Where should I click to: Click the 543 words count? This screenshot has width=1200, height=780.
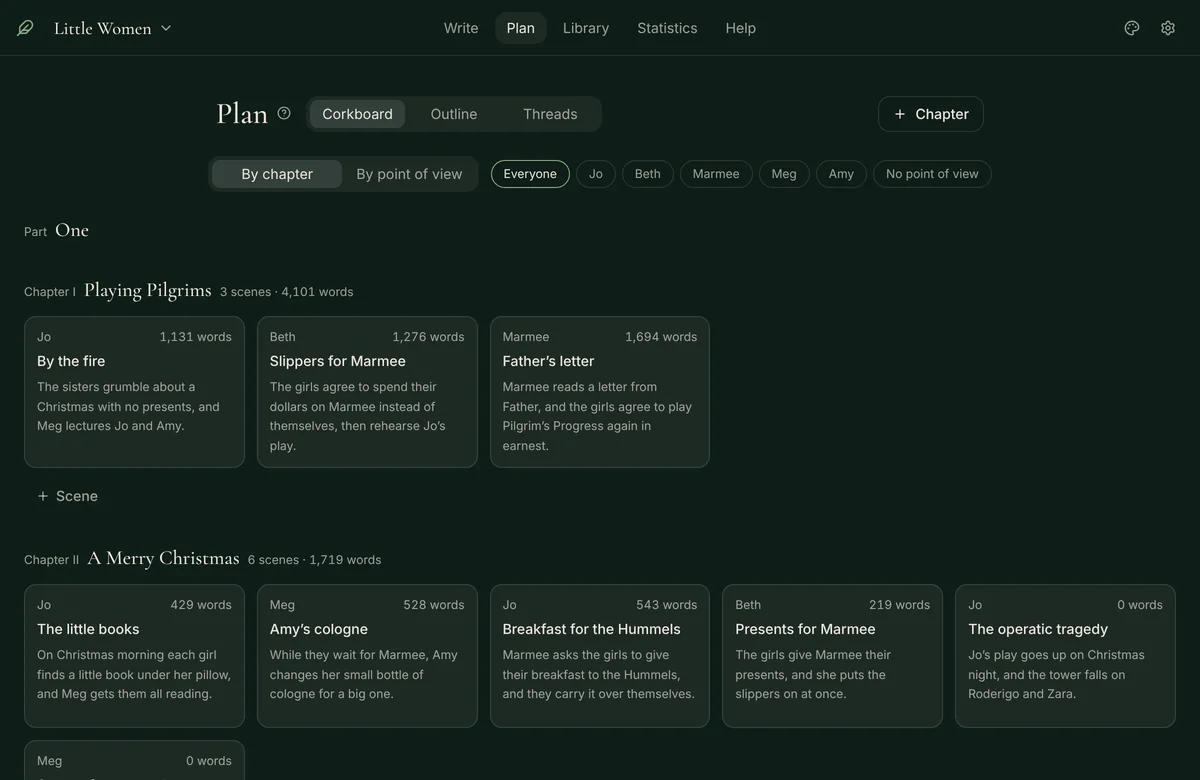pyautogui.click(x=667, y=605)
